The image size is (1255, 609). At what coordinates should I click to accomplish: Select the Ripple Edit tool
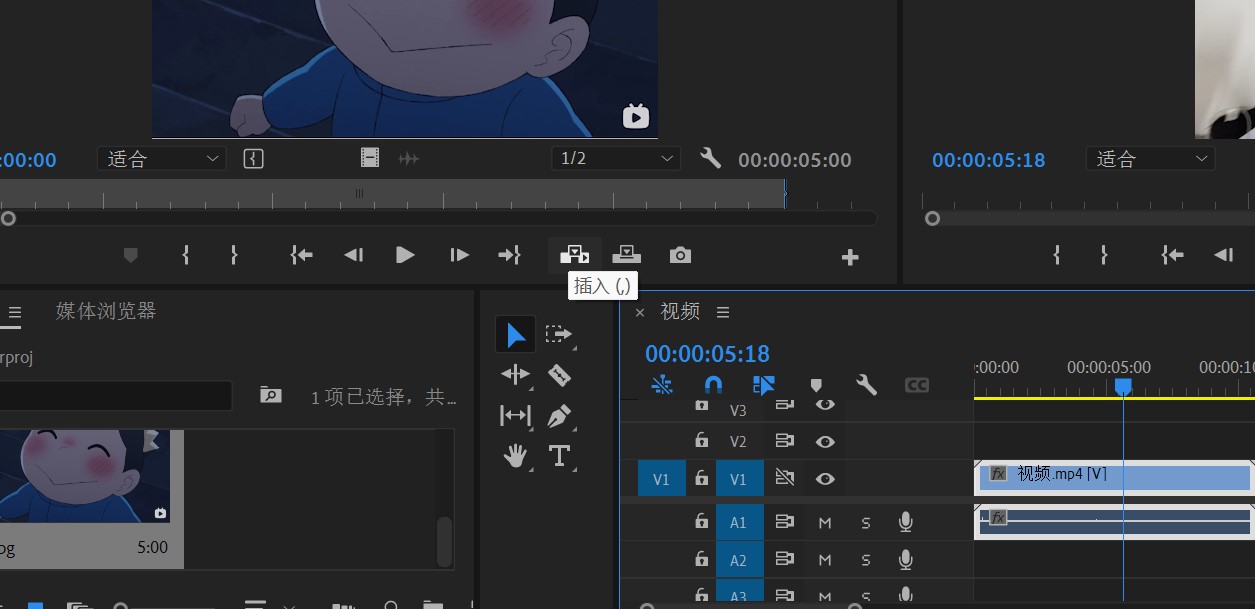pyautogui.click(x=515, y=375)
